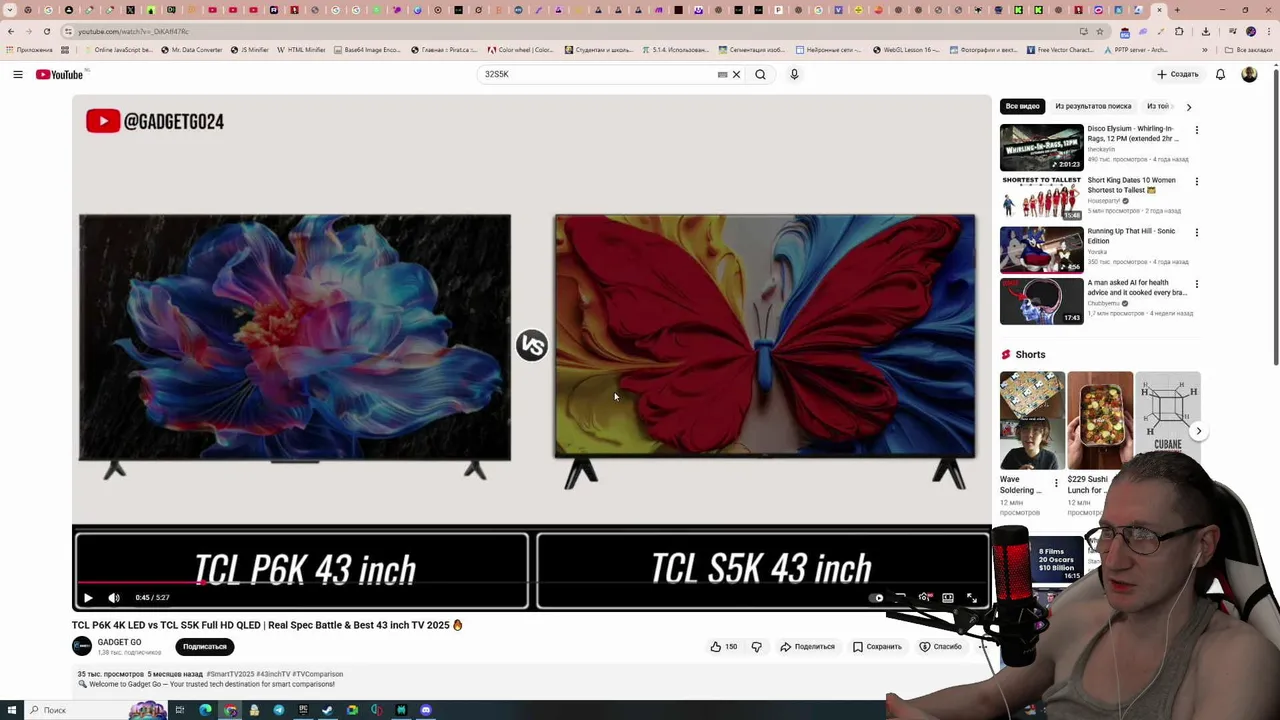Toggle autoplay switch in player
This screenshot has height=720, width=1280.
point(877,597)
